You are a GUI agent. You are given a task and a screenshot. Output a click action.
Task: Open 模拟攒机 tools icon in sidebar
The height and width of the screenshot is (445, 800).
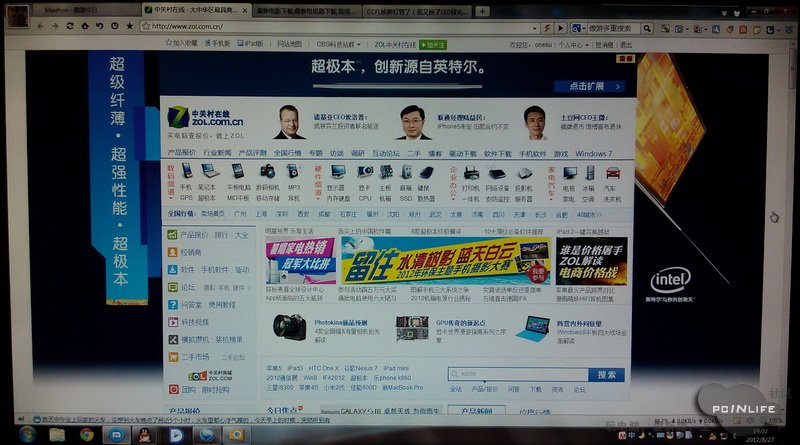coord(173,339)
